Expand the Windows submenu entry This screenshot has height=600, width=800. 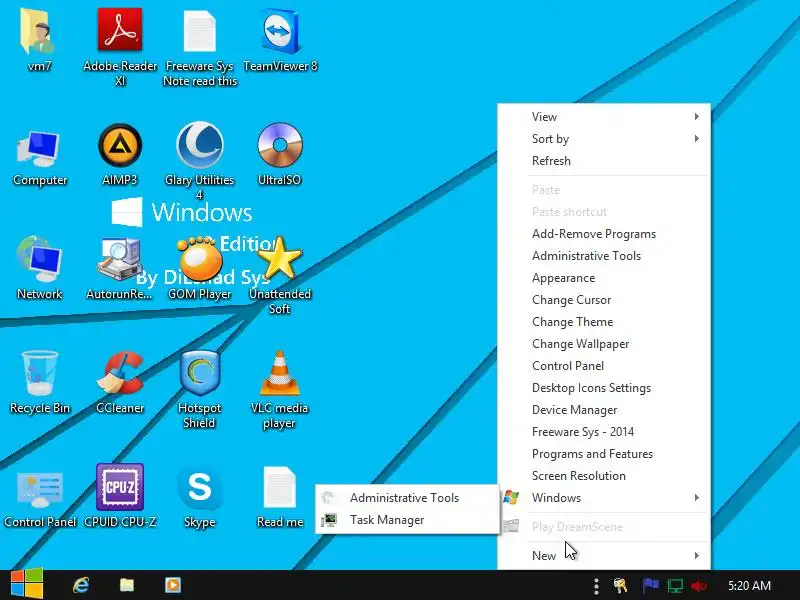[x=604, y=497]
